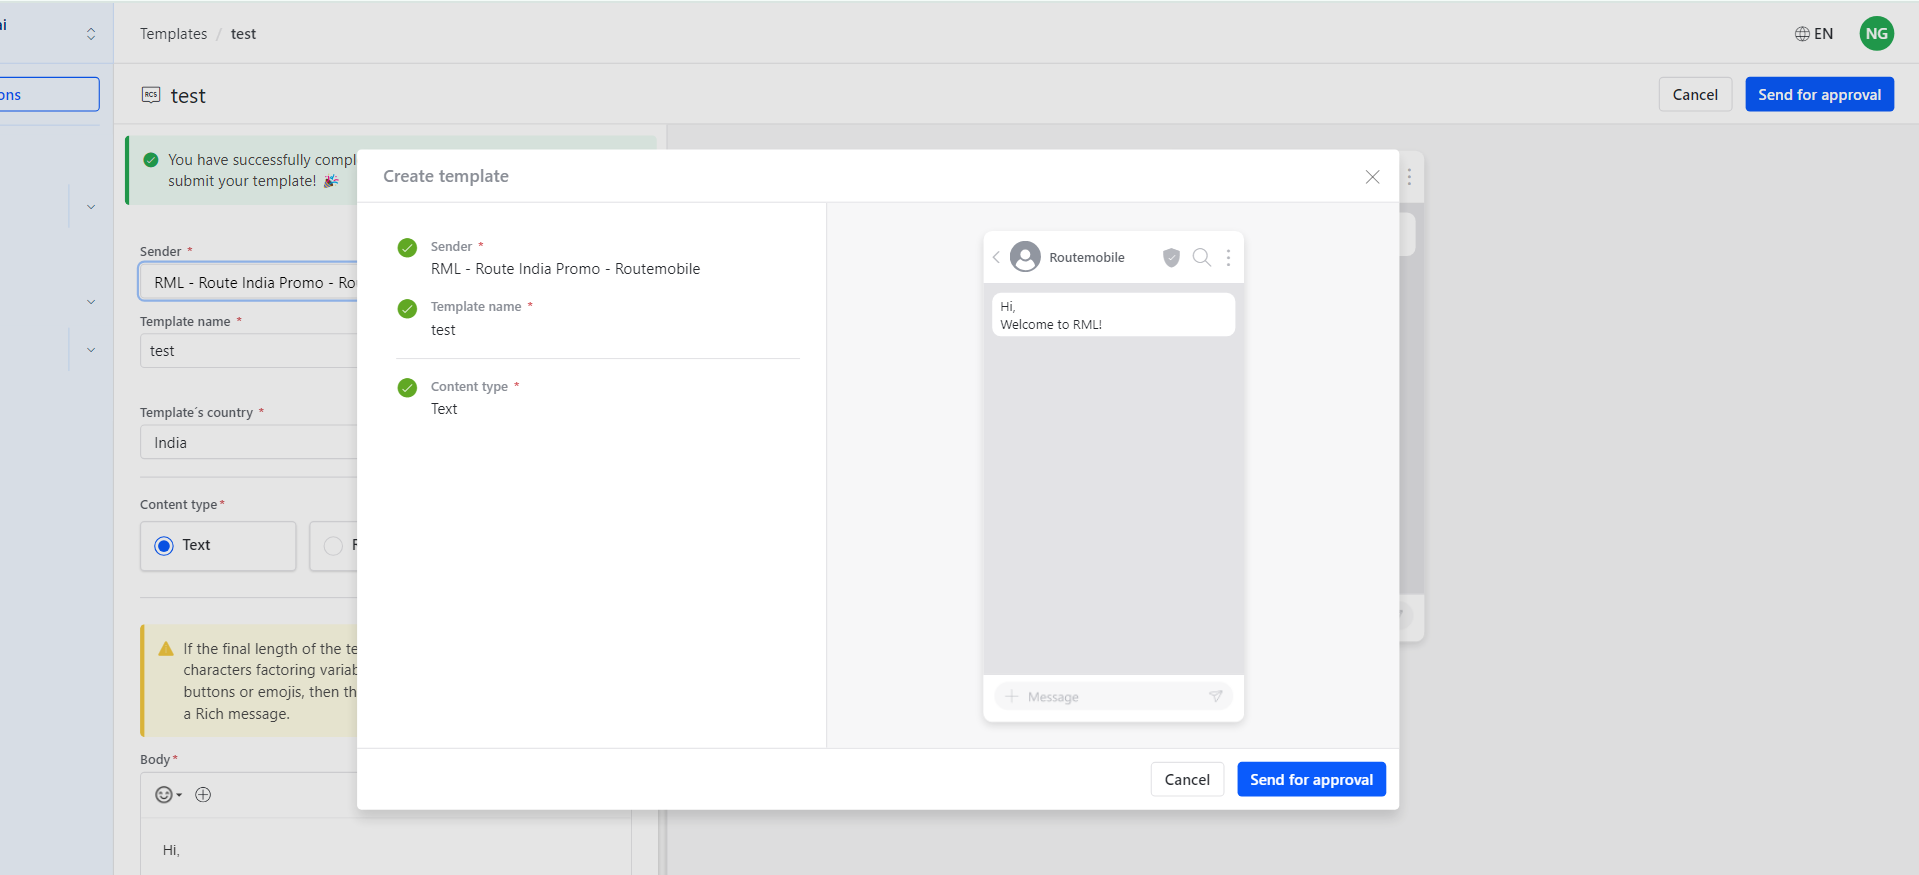1919x875 pixels.
Task: Click the RCS template icon beside title
Action: click(x=151, y=94)
